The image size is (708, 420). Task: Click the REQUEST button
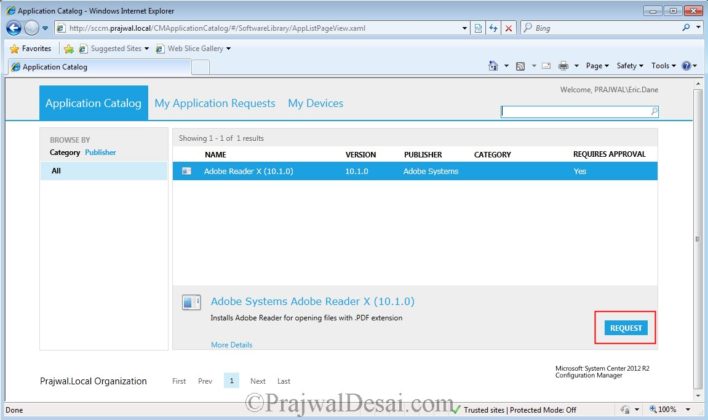pos(626,328)
